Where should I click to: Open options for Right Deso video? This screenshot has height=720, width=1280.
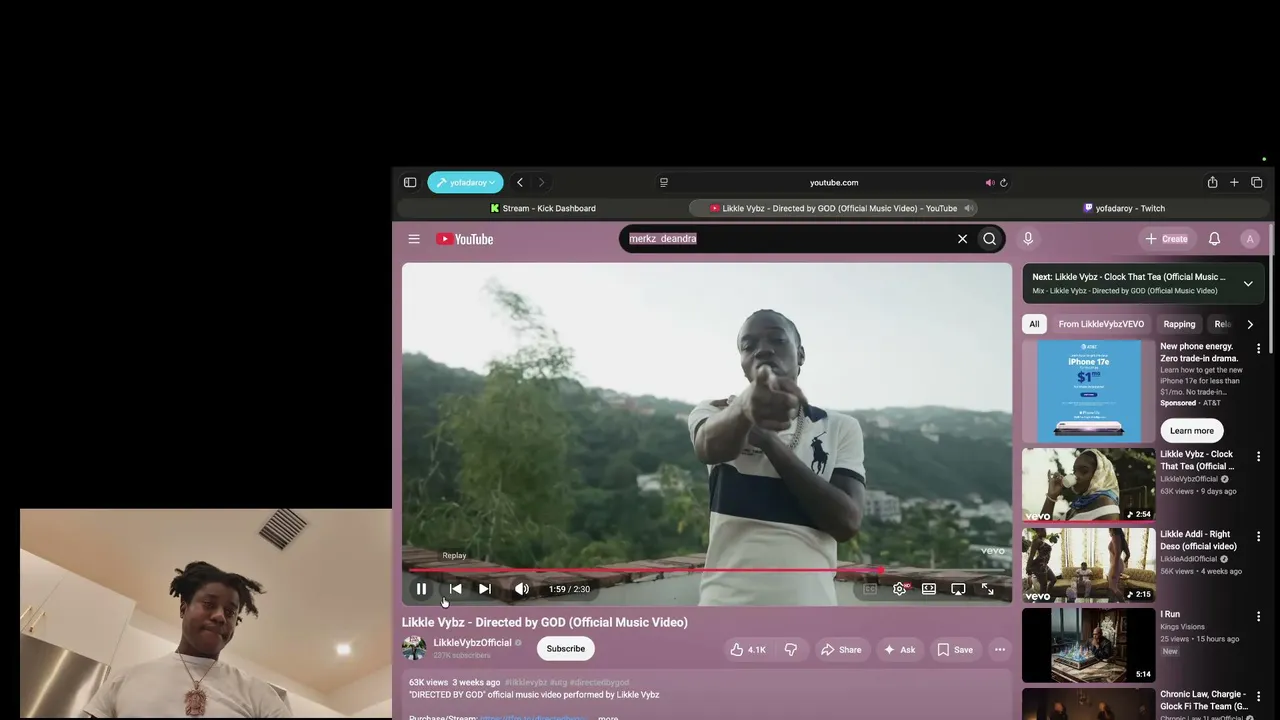point(1259,536)
